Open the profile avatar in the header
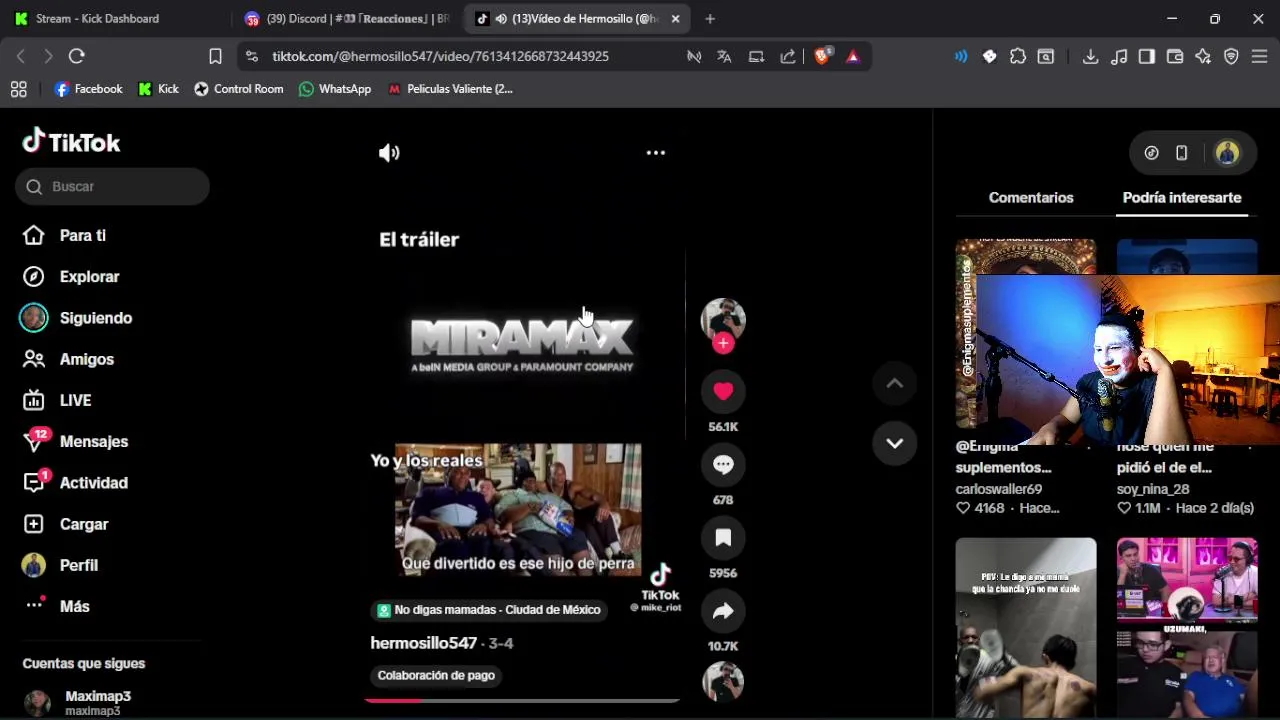This screenshot has height=720, width=1280. 1227,153
